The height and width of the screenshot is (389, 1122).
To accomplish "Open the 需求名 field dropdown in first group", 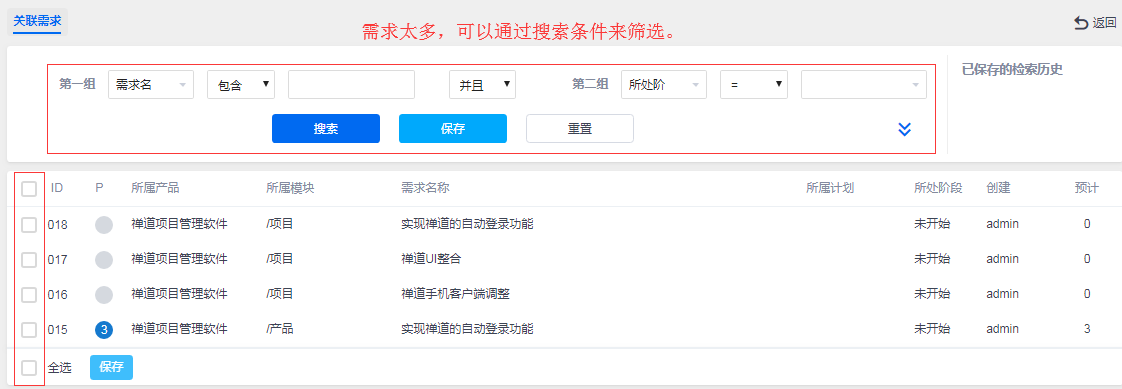I will (151, 84).
